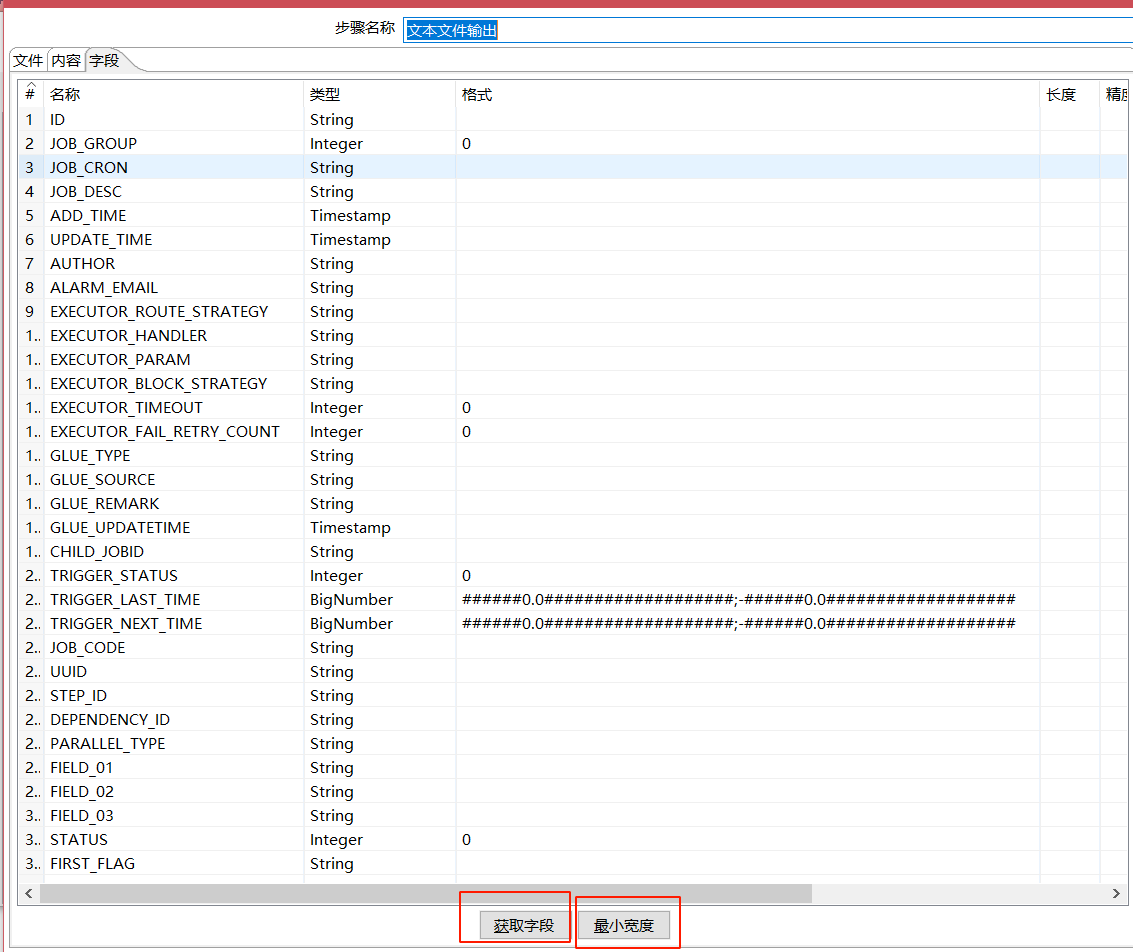Click the horizontal scrollbar thumb

pos(425,893)
